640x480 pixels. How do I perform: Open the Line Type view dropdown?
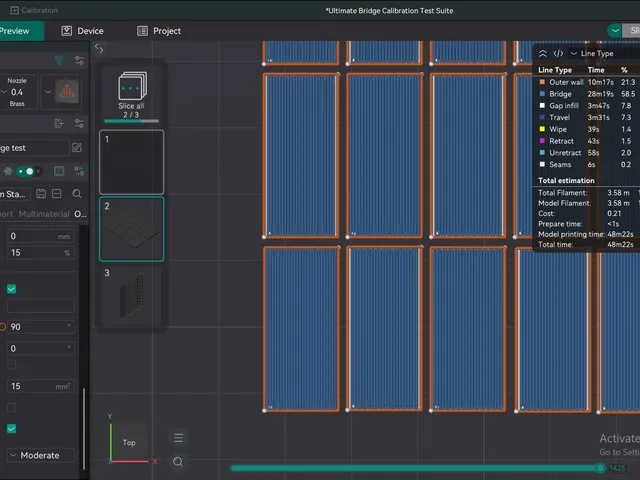592,53
